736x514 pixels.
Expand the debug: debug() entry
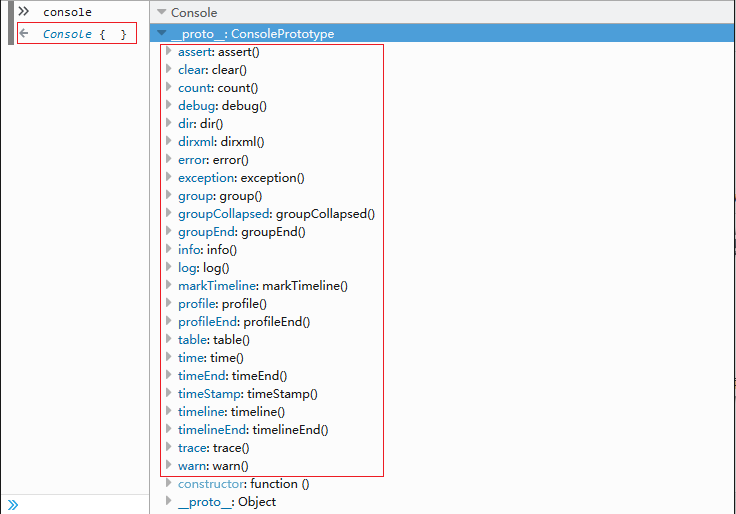(169, 105)
